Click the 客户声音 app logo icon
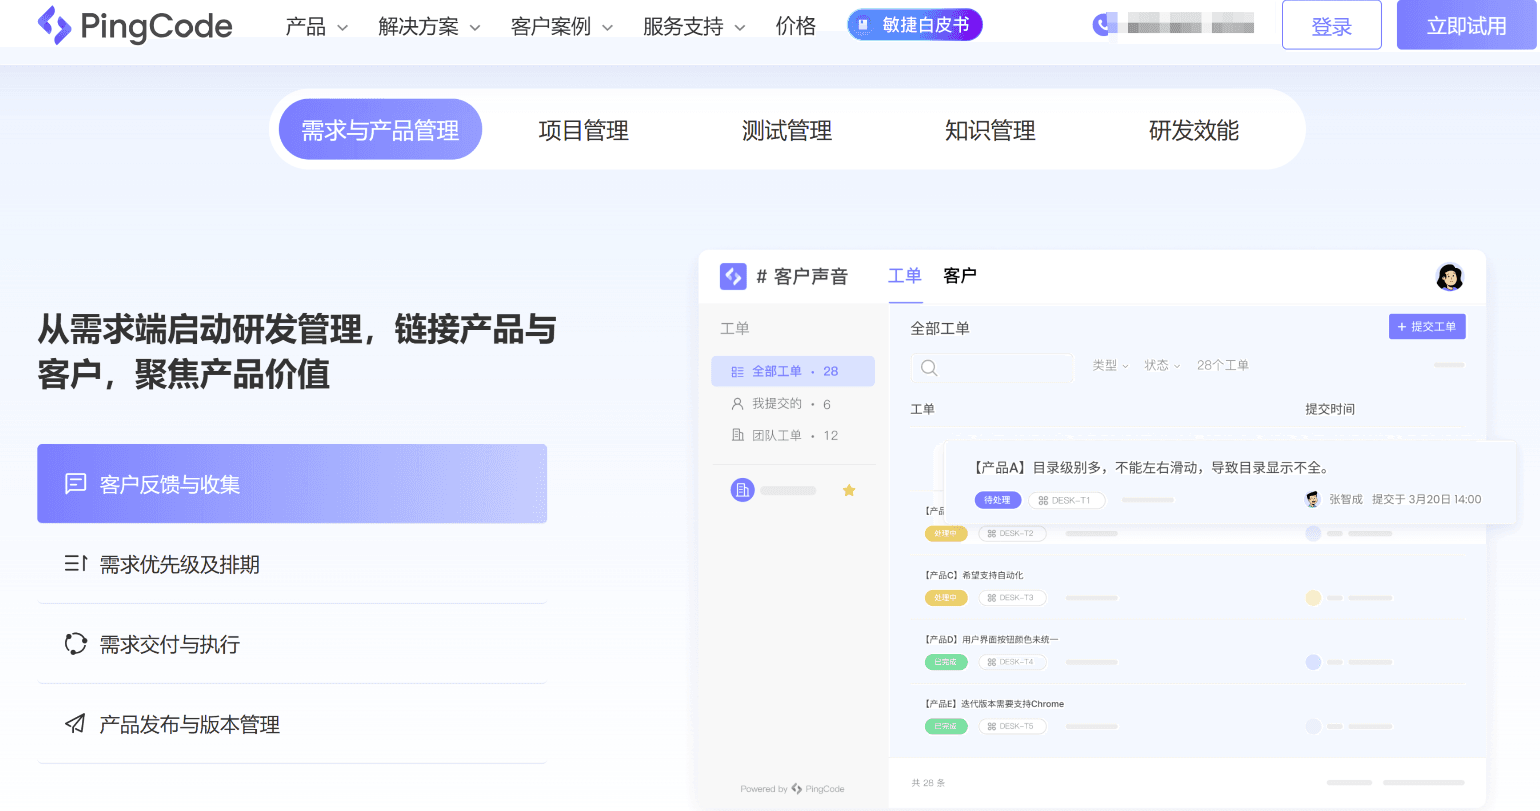 pos(733,276)
